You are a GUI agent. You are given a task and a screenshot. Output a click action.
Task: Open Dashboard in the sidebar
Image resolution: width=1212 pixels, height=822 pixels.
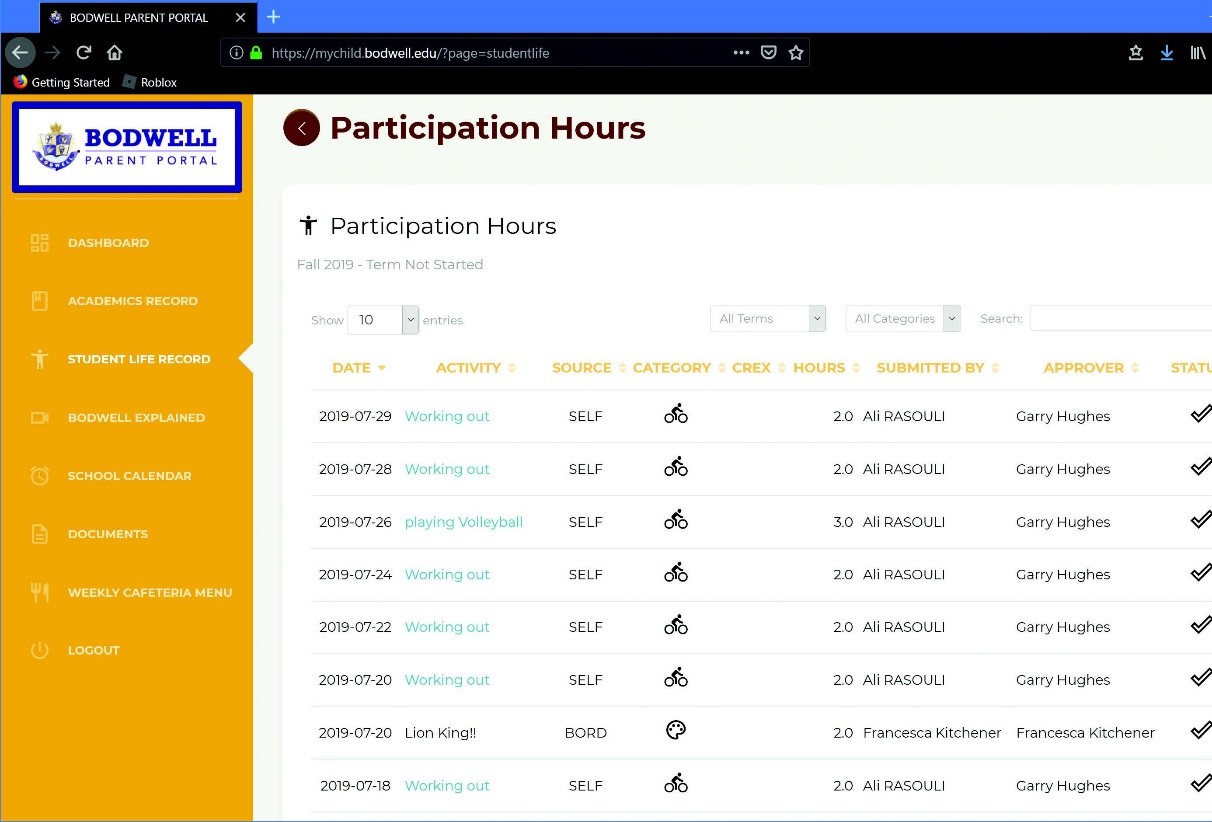tap(108, 243)
